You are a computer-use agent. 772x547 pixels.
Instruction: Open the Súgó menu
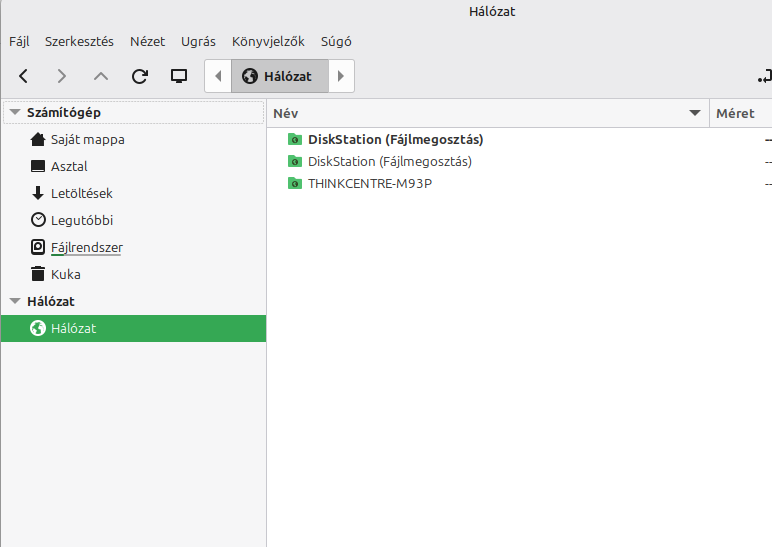(x=336, y=41)
